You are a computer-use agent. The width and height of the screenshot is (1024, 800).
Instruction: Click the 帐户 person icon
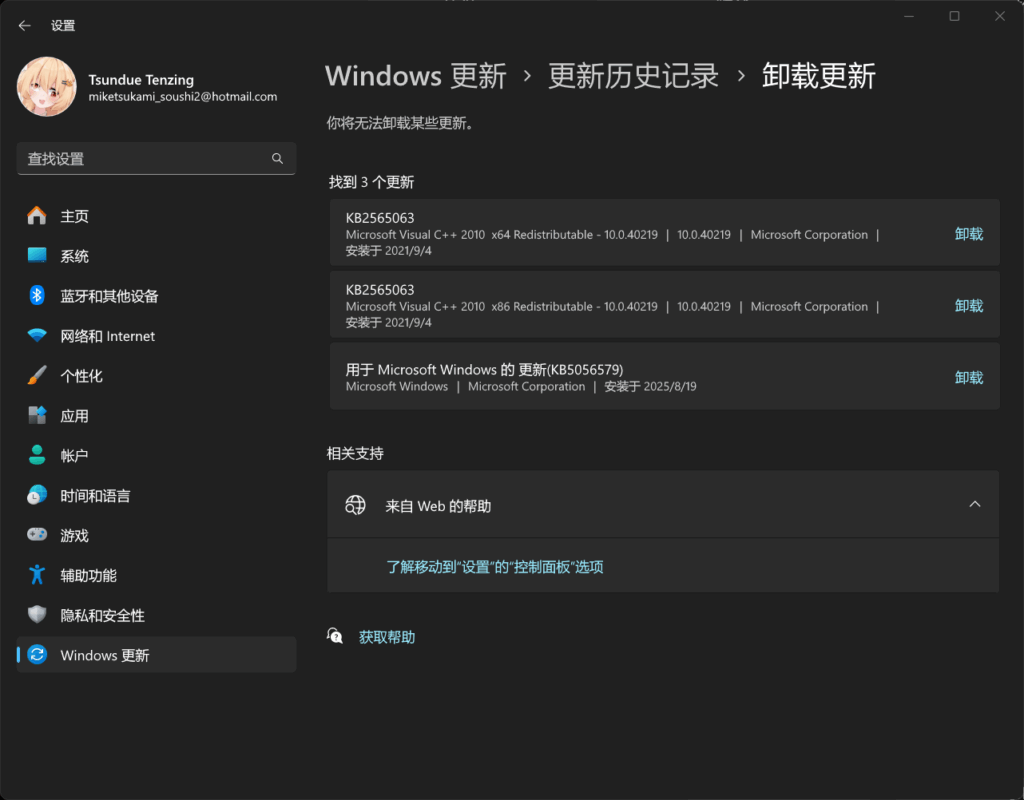tap(37, 455)
